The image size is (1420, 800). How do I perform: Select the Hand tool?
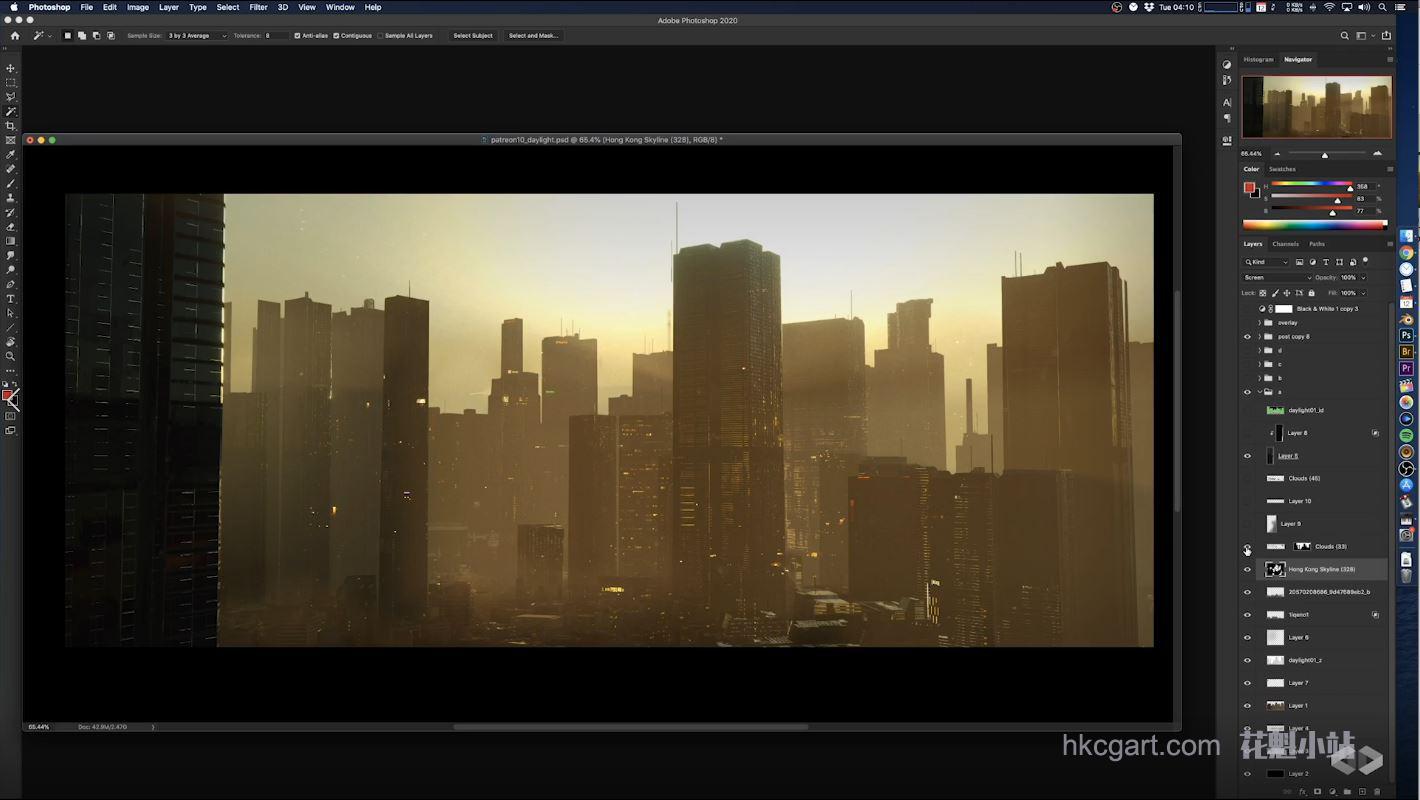11,342
